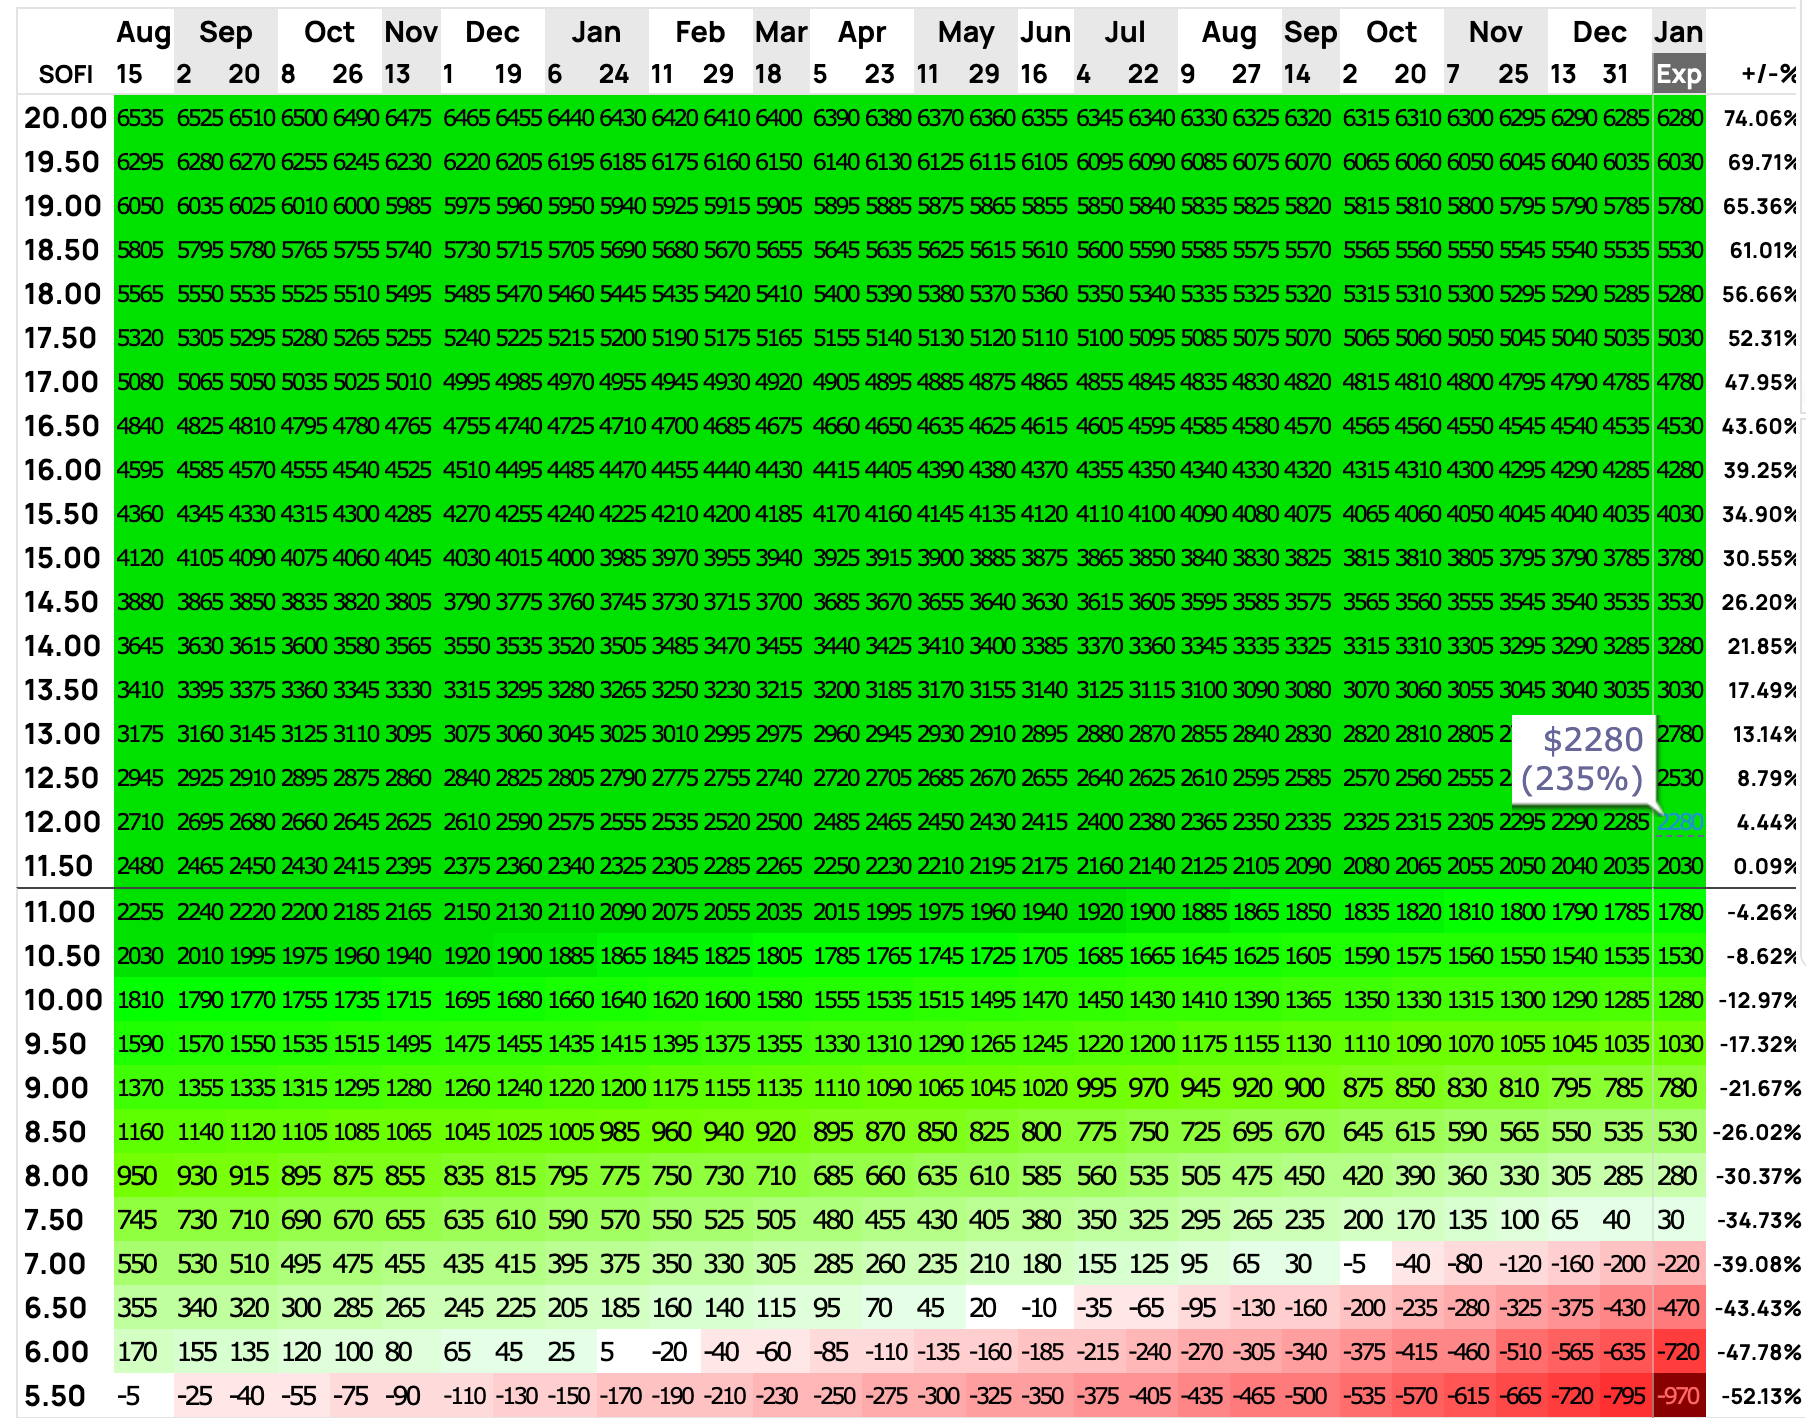Select the -39.08% change value
This screenshot has width=1806, height=1418.
pos(1759,1264)
